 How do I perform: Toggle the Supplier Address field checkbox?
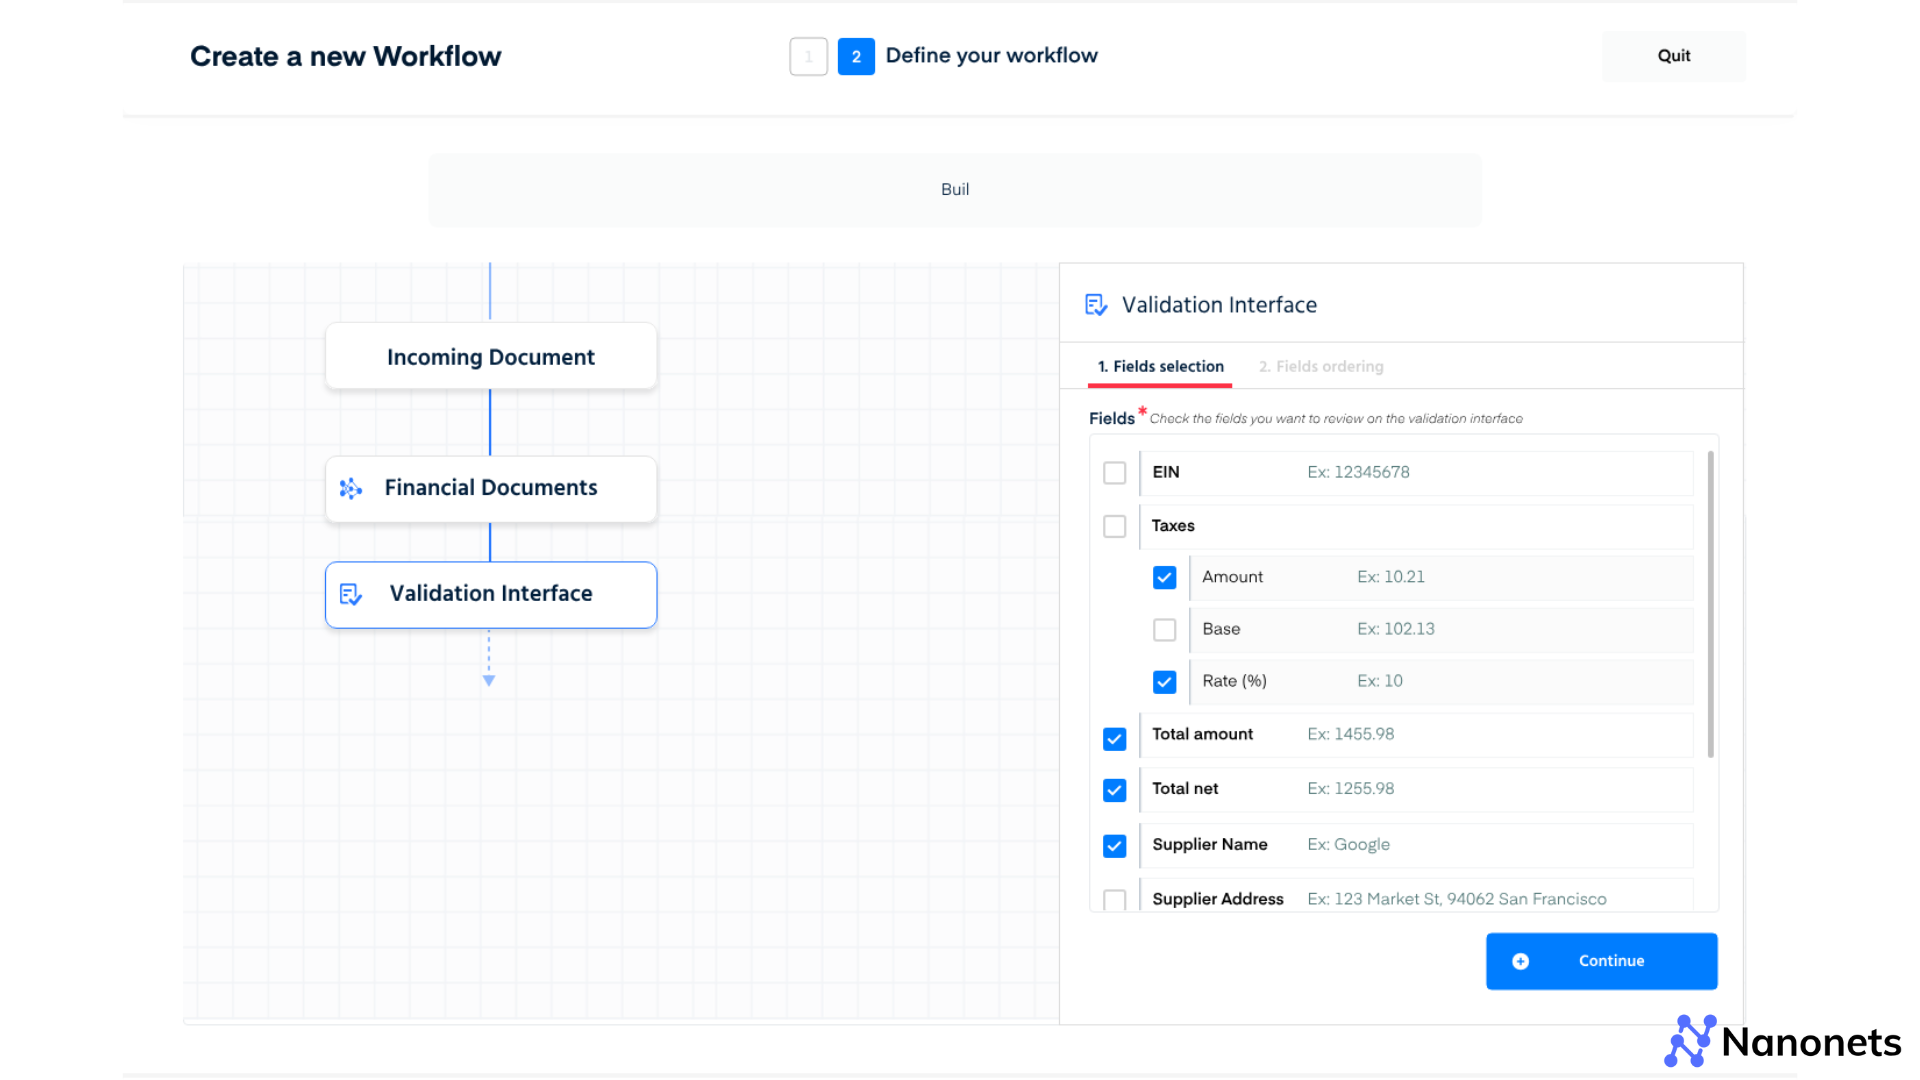click(1114, 899)
